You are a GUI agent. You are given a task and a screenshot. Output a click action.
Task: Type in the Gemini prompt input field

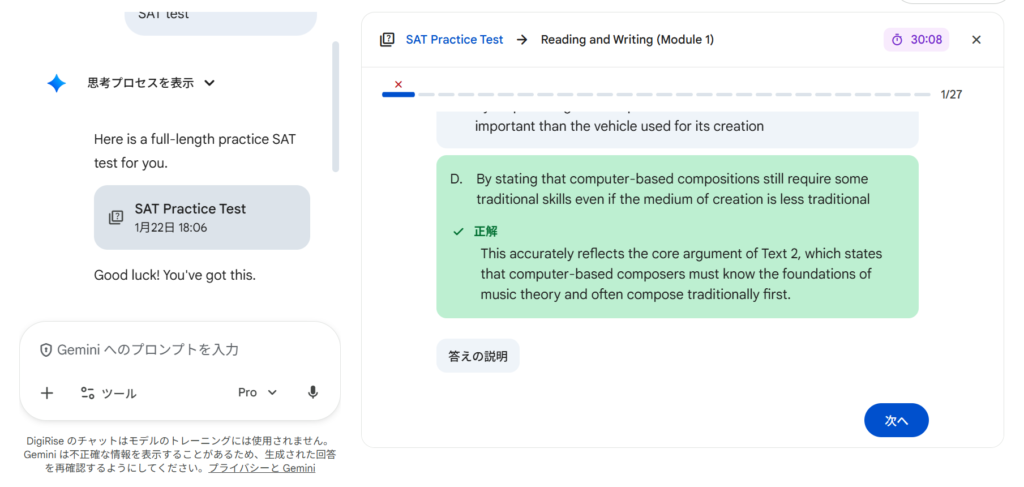(x=180, y=350)
